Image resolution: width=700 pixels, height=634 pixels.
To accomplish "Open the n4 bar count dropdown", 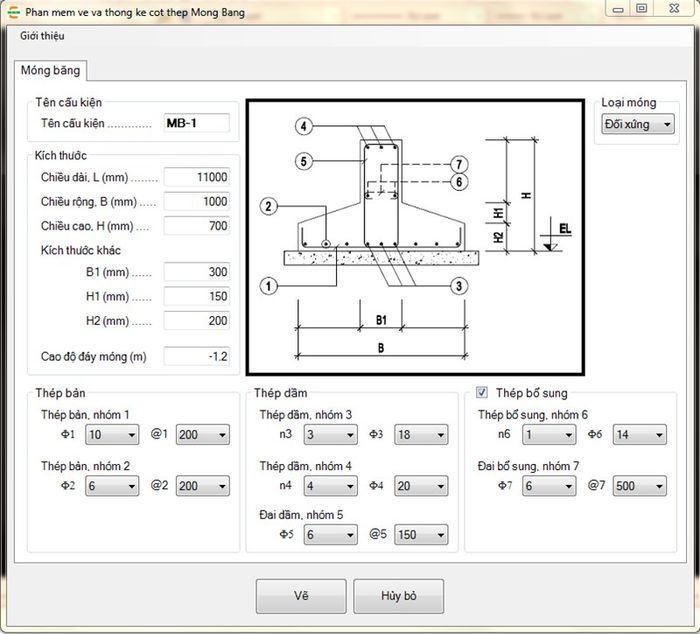I will [x=330, y=486].
